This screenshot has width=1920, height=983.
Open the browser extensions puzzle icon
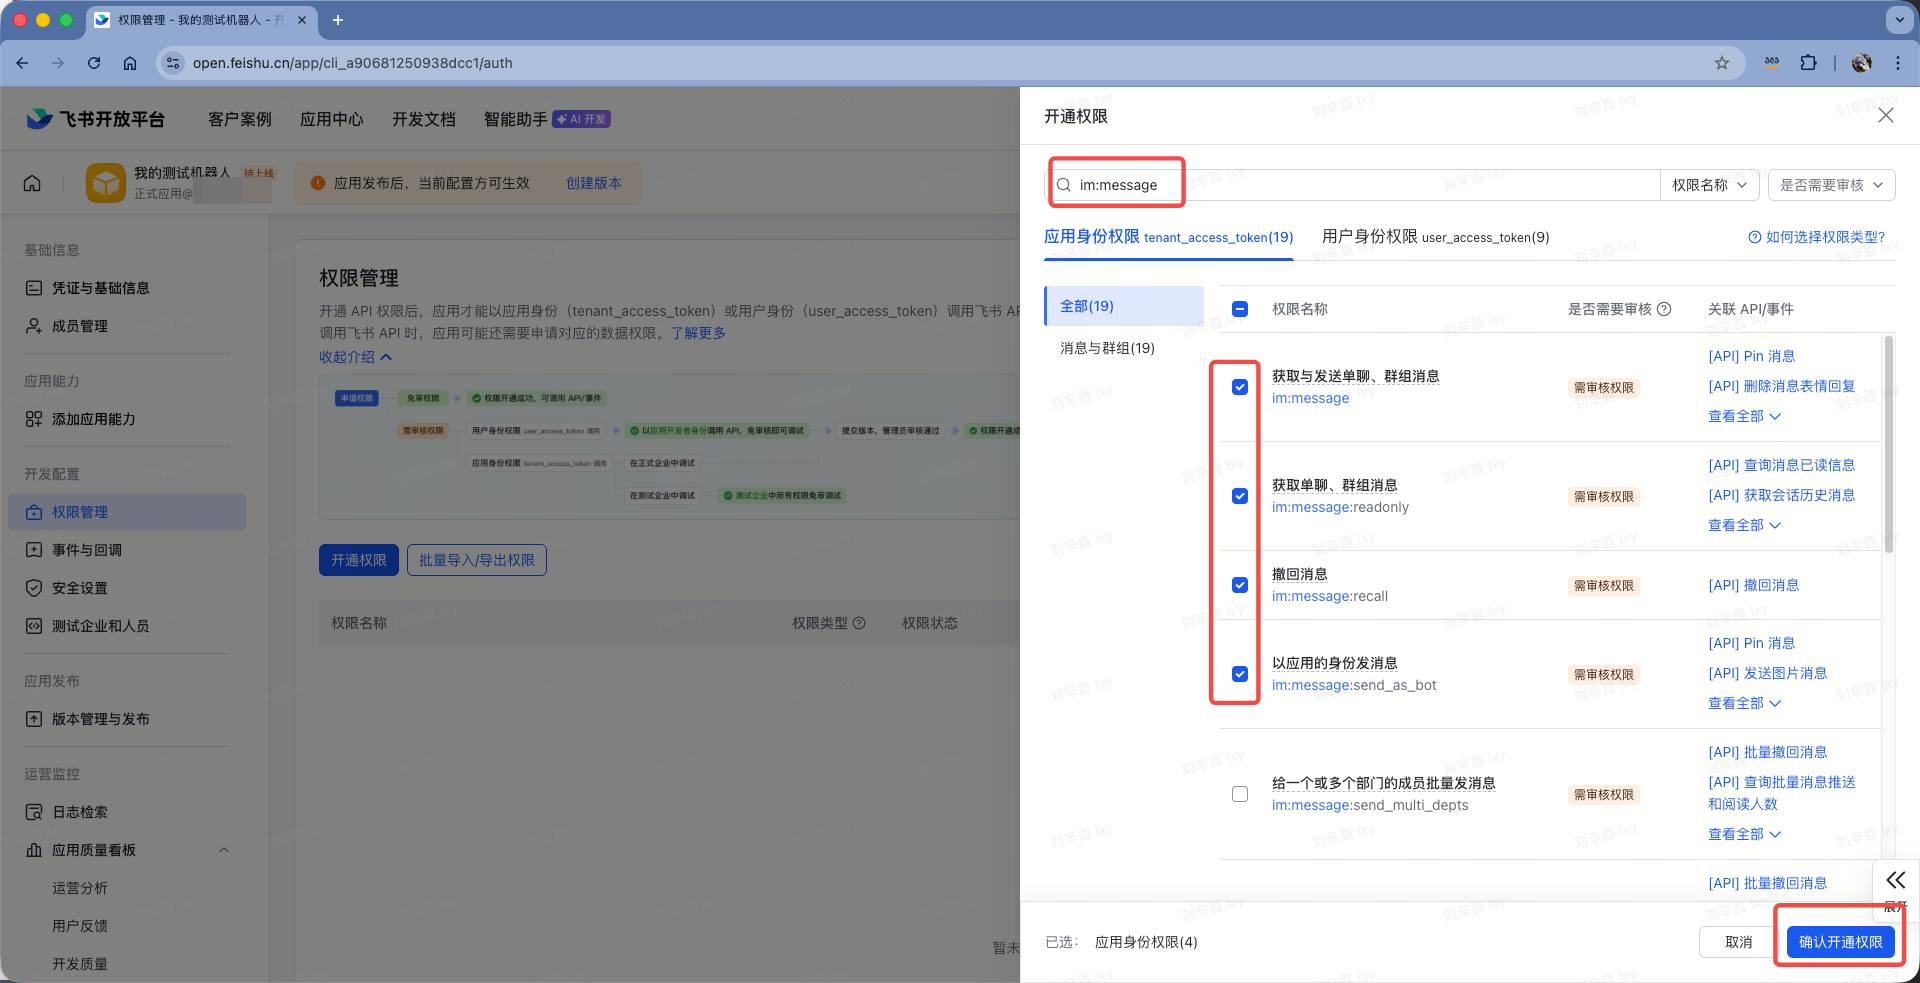point(1808,63)
